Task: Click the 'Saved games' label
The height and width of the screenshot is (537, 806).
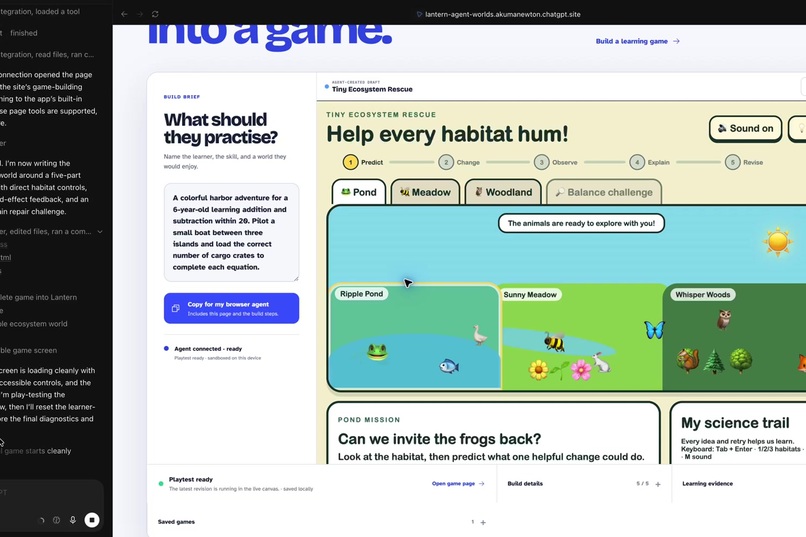Action: point(176,522)
